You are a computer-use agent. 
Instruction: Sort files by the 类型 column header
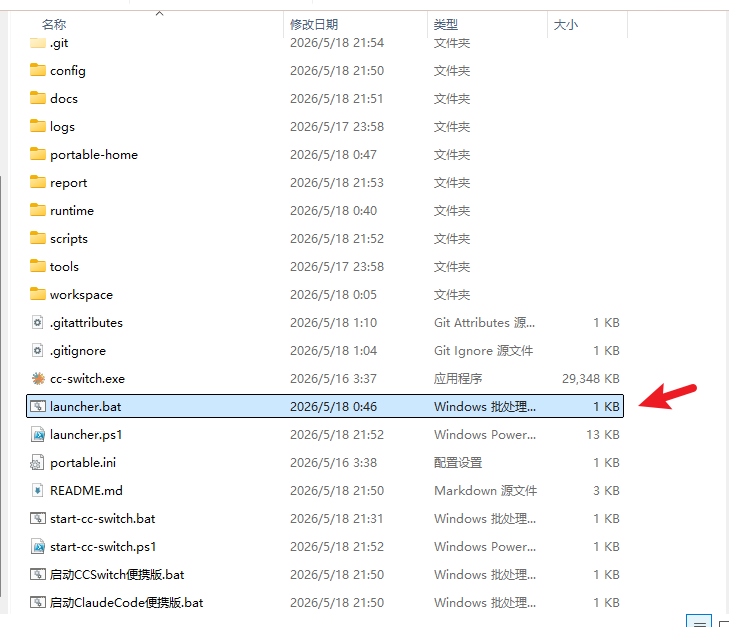coord(446,24)
